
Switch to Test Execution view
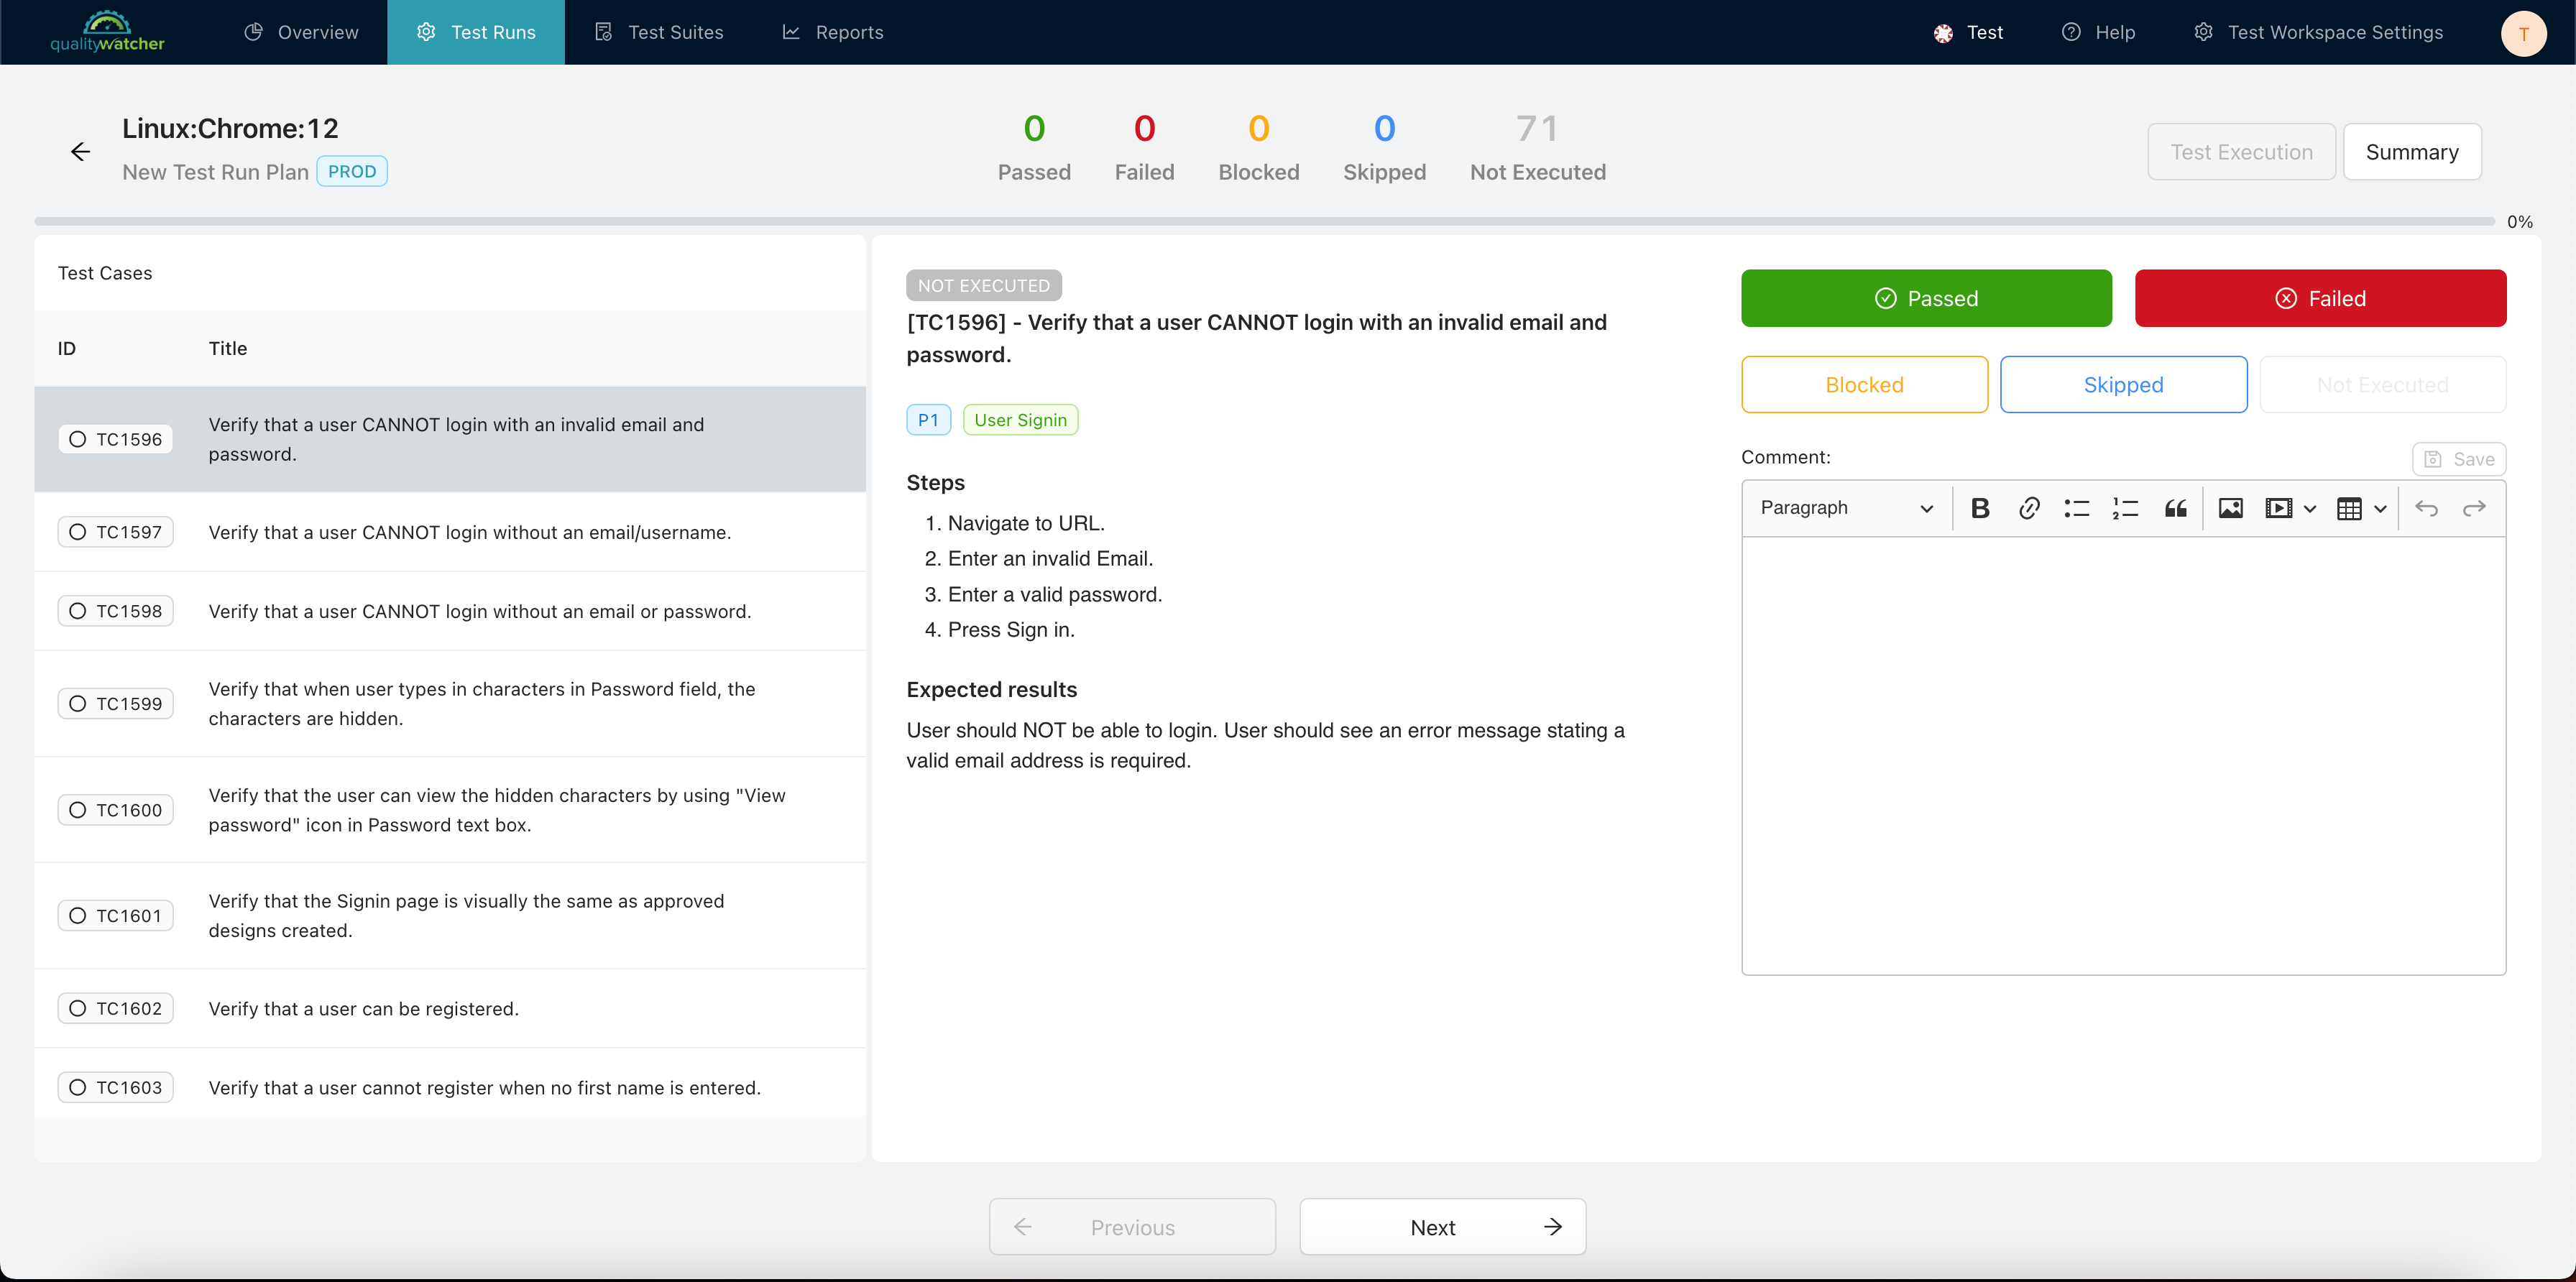pyautogui.click(x=2241, y=152)
